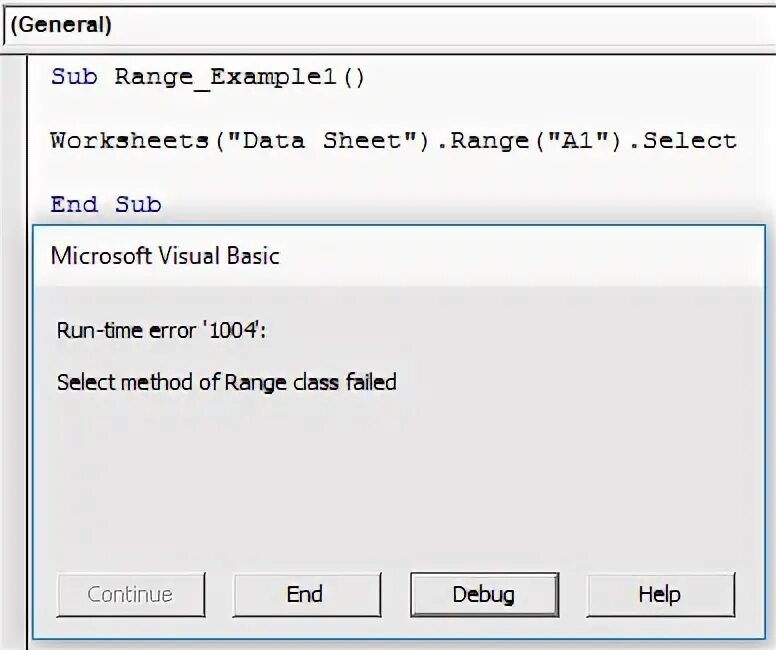Place cursor in the Range_Example1 procedure name
The width and height of the screenshot is (776, 650).
[225, 77]
